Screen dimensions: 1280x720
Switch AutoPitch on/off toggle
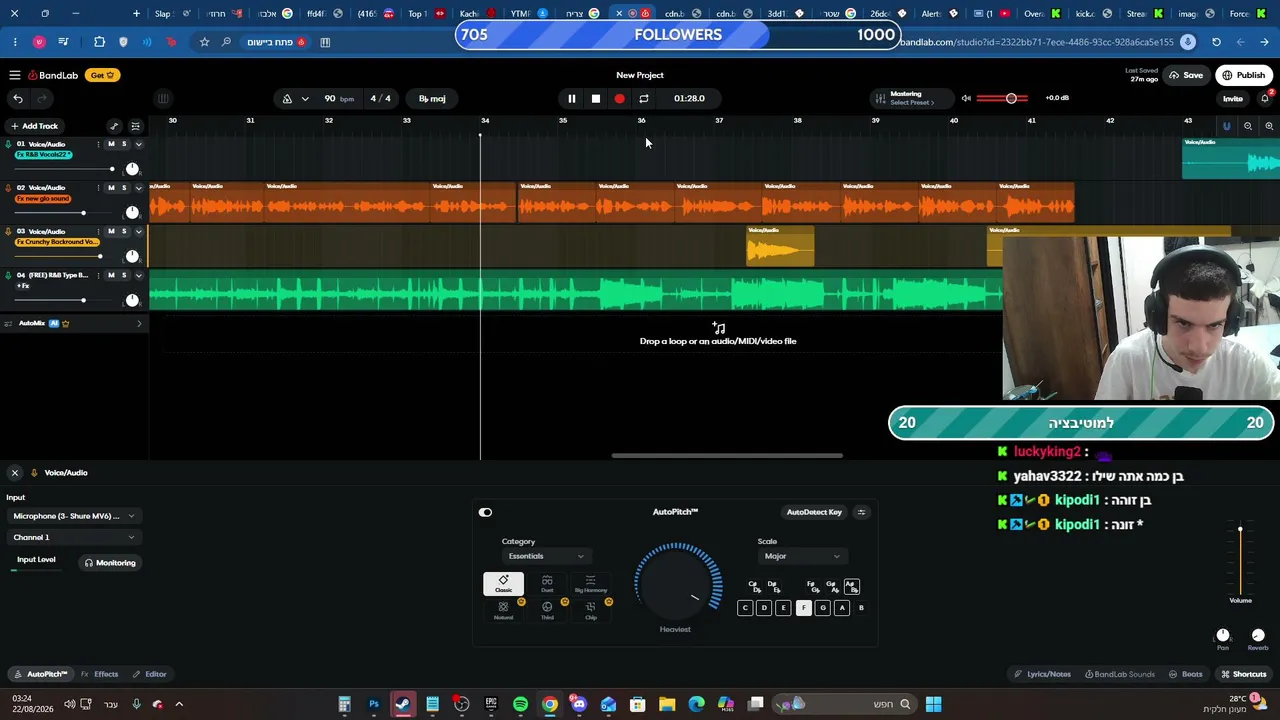tap(485, 512)
